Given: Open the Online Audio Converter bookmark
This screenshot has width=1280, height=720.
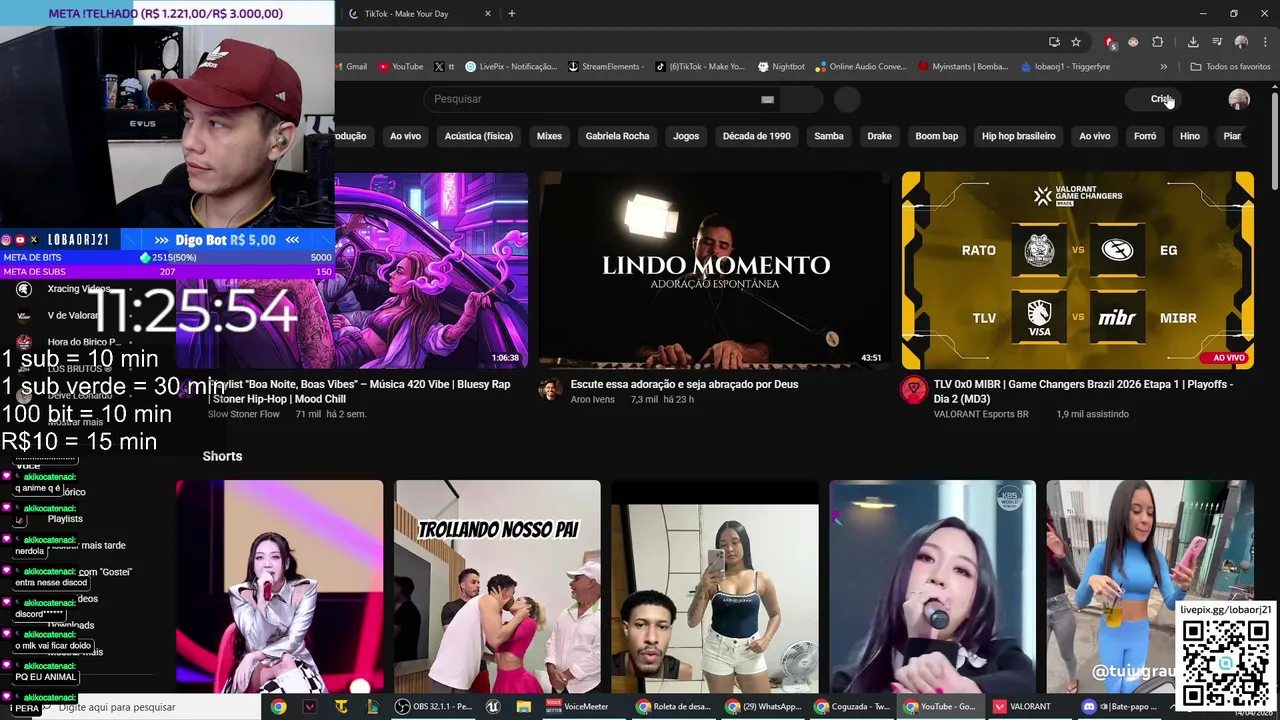Looking at the screenshot, I should [861, 67].
